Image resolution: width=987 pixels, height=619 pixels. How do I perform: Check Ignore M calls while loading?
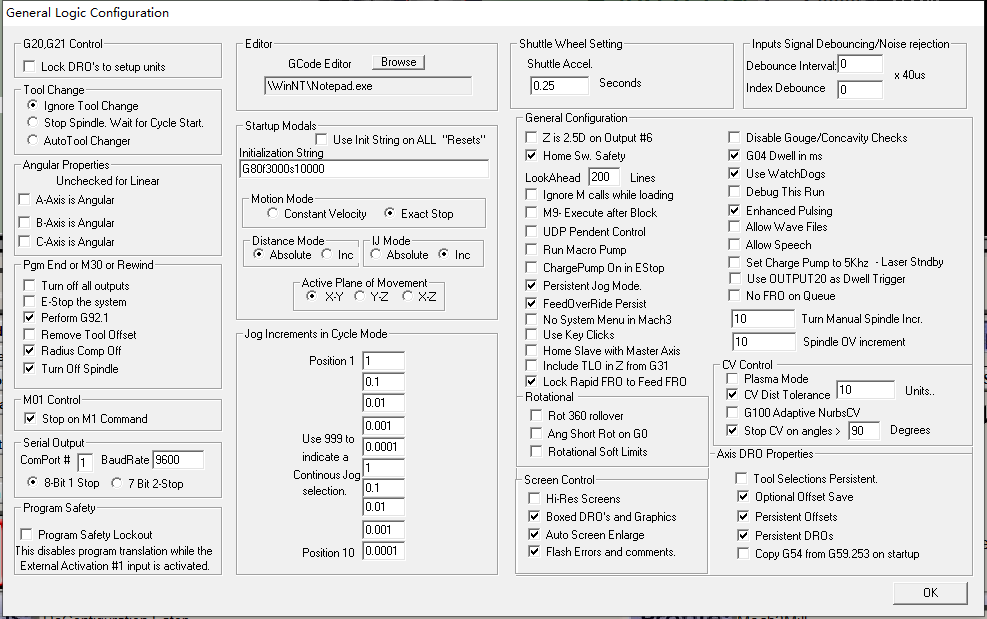pyautogui.click(x=531, y=195)
